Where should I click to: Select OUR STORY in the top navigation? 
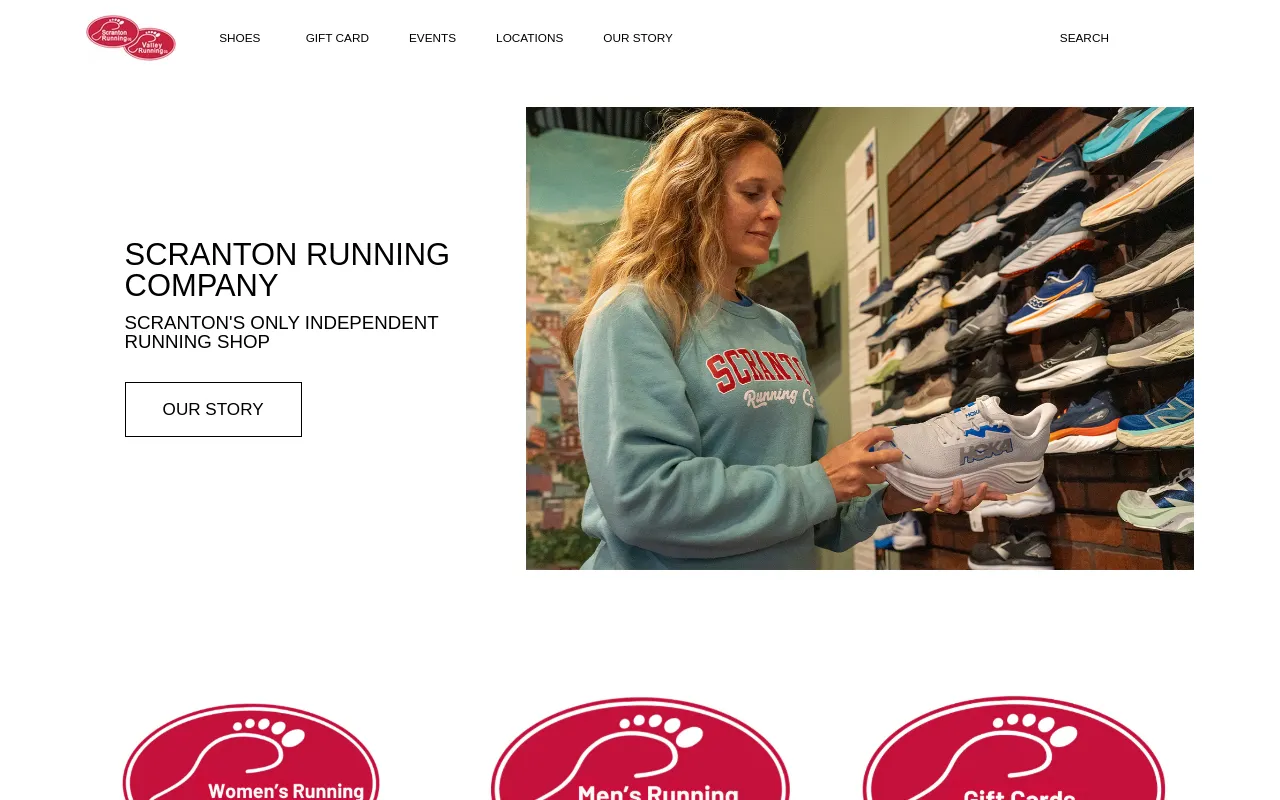coord(638,38)
